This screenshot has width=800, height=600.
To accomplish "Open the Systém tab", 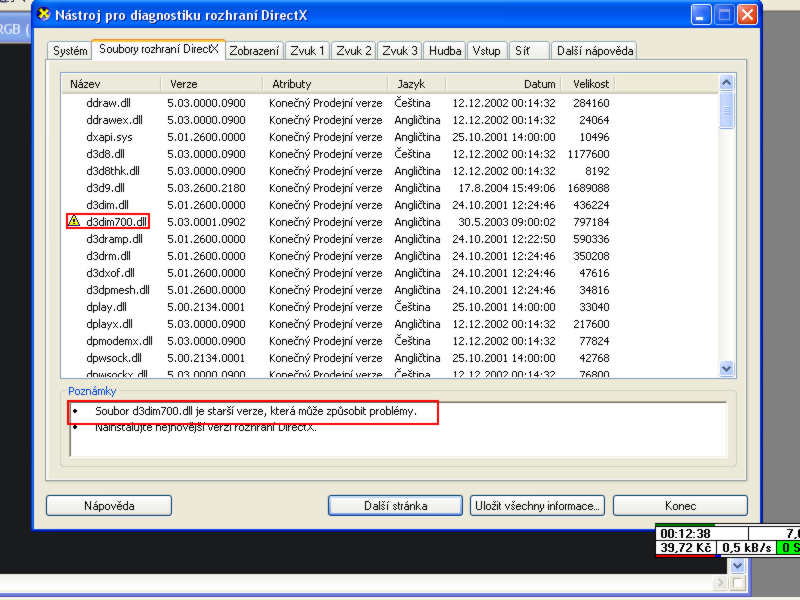I will 70,51.
